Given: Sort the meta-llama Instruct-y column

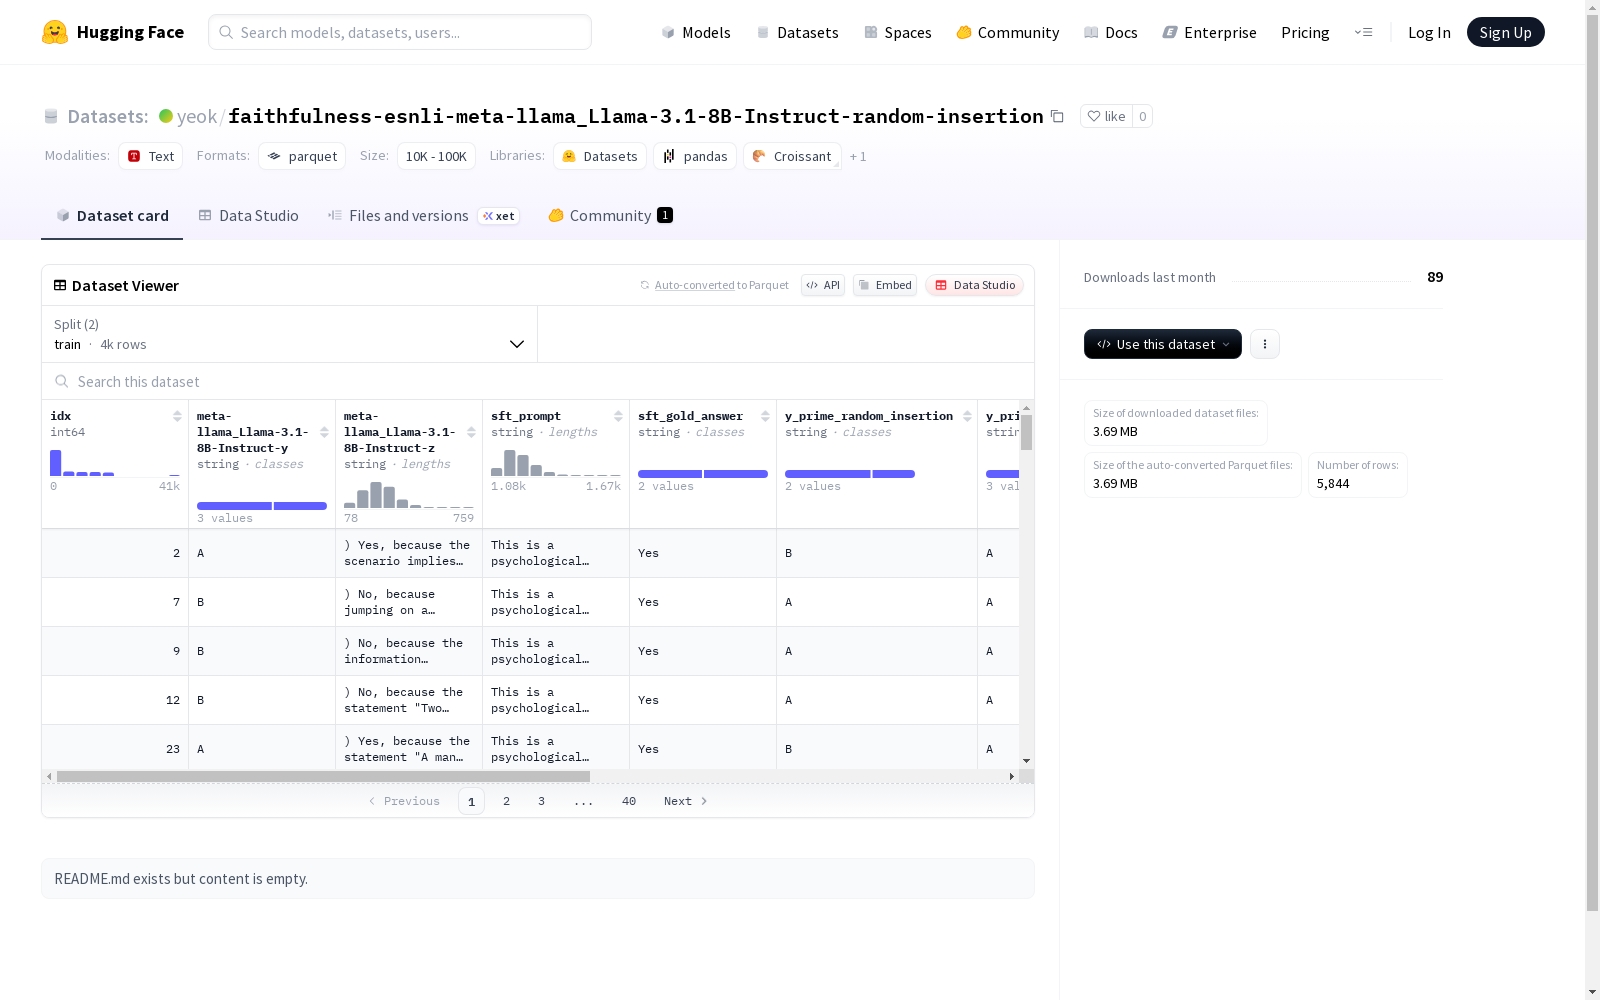Looking at the screenshot, I should (x=324, y=432).
